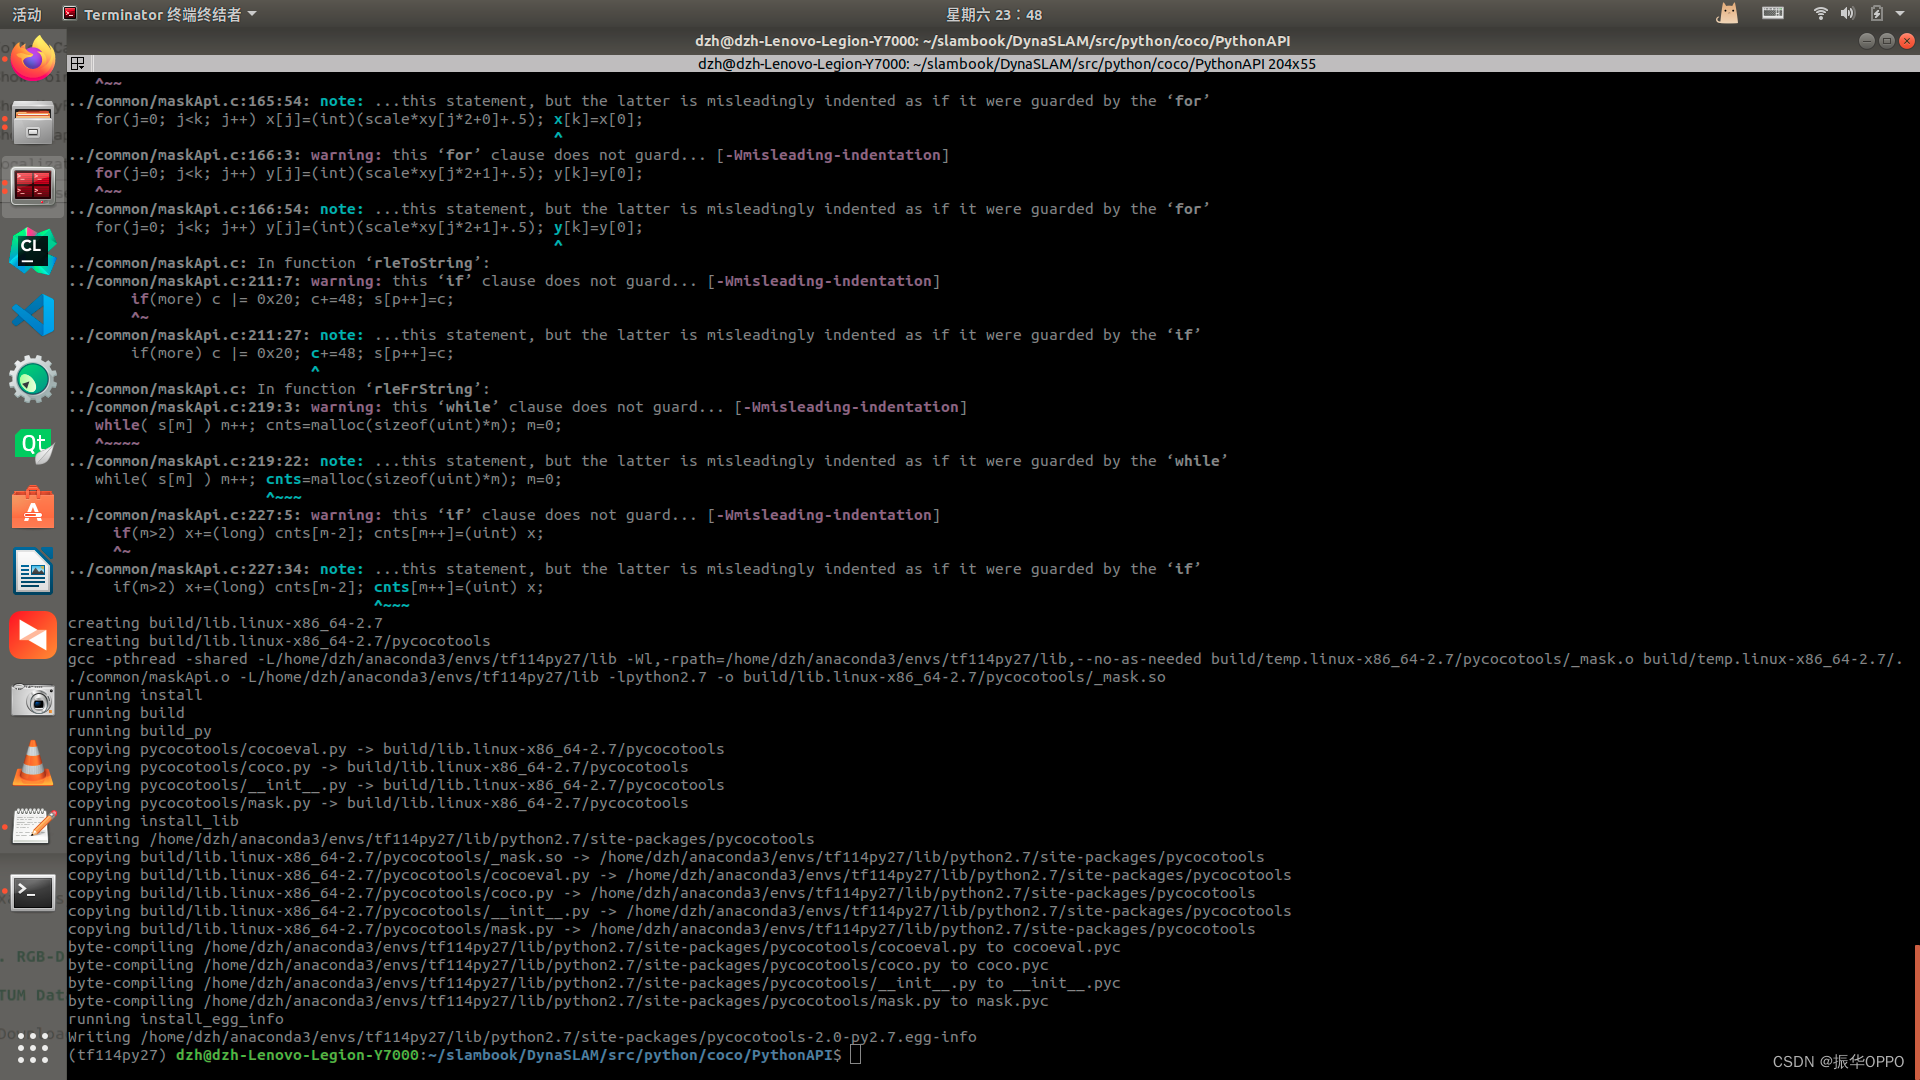Open the system status menu arrow
This screenshot has height=1080, width=1920.
point(1900,14)
